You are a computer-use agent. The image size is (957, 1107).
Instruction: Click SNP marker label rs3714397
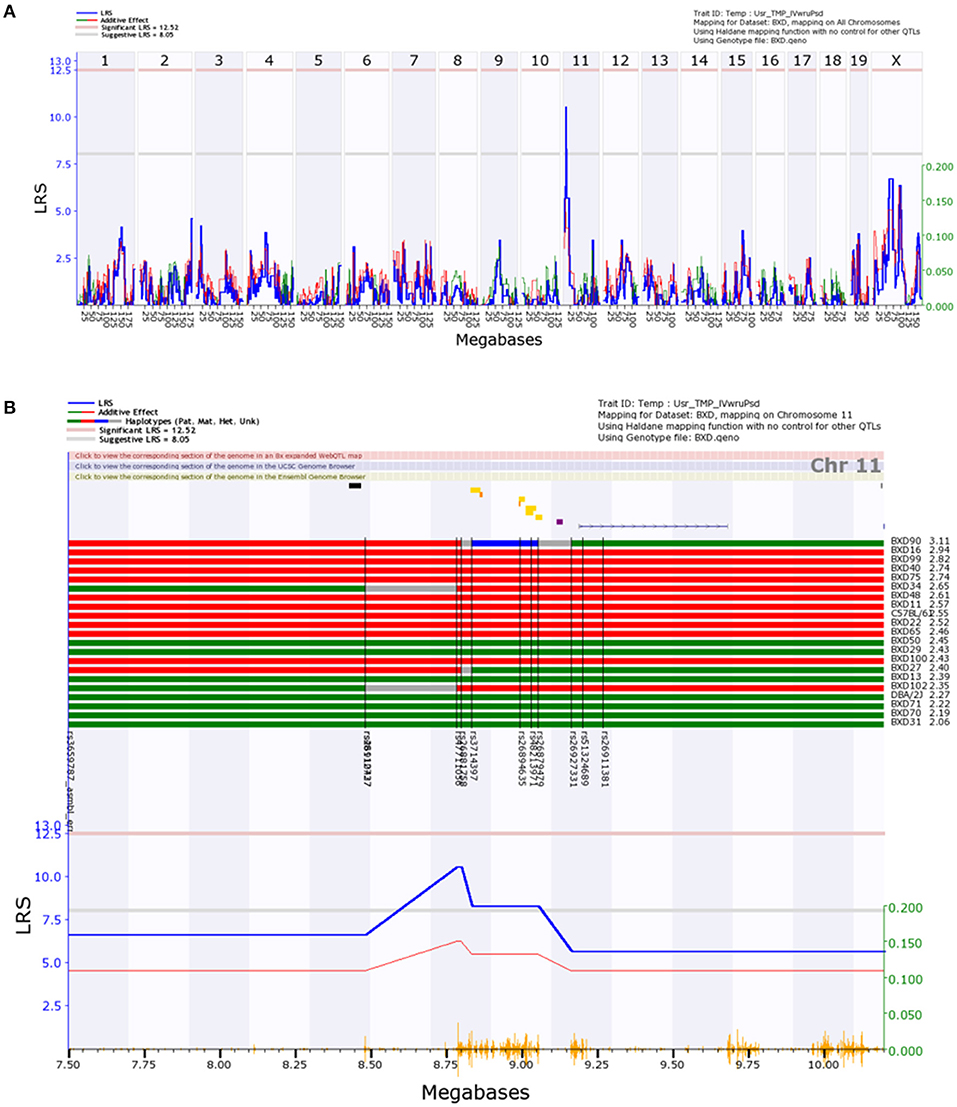tap(473, 756)
